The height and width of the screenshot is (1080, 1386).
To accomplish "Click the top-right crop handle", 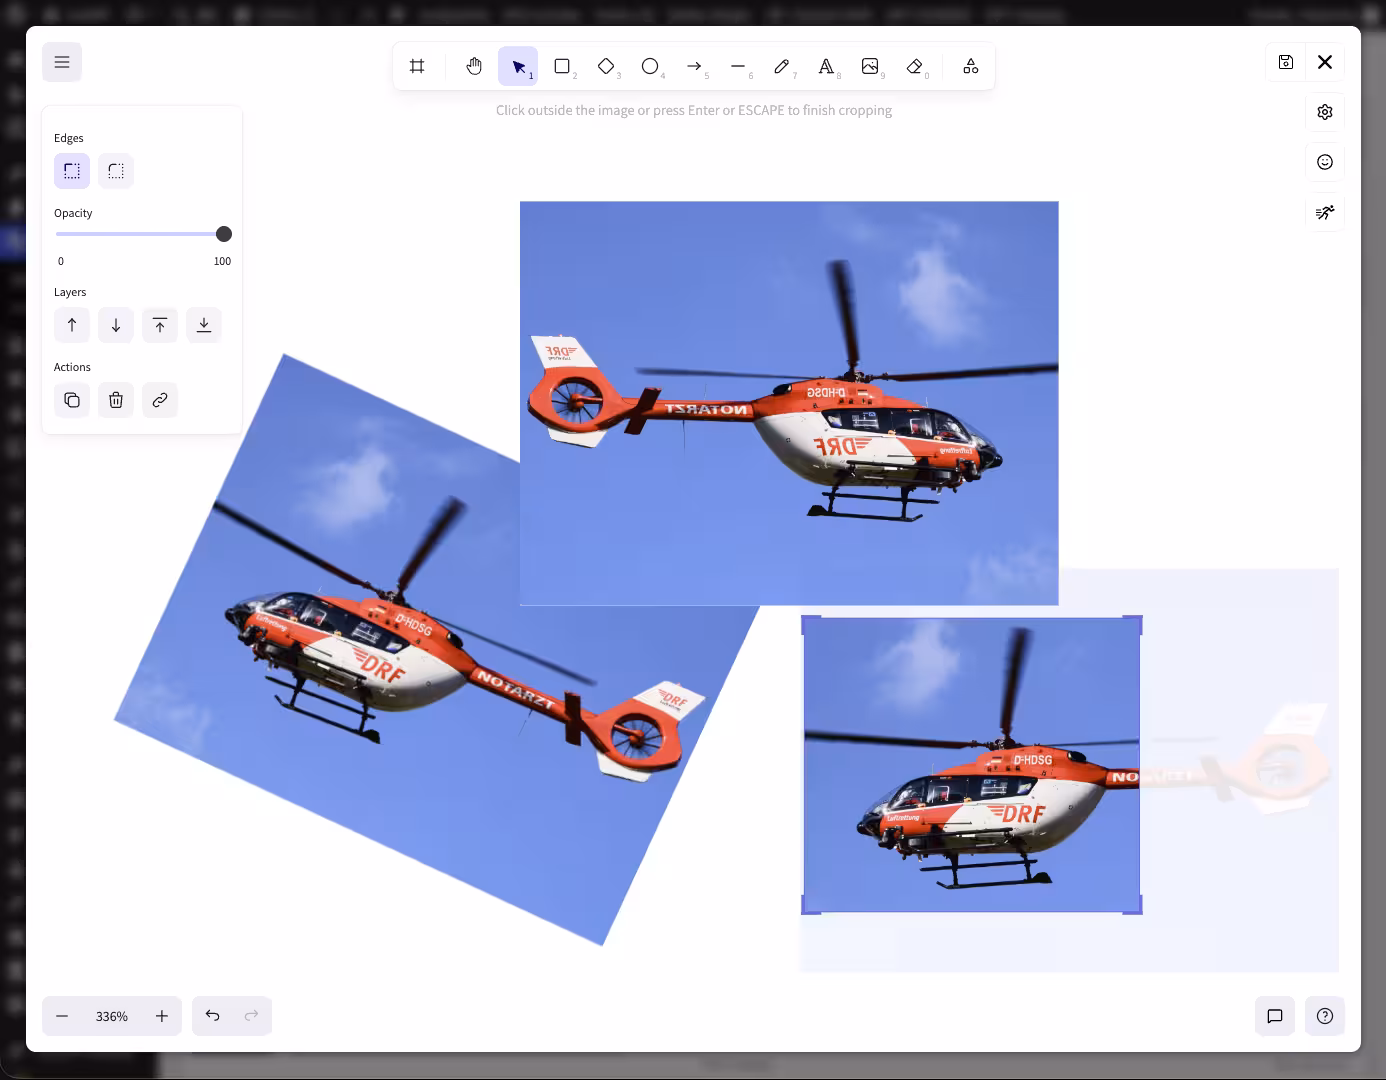I will click(1136, 621).
